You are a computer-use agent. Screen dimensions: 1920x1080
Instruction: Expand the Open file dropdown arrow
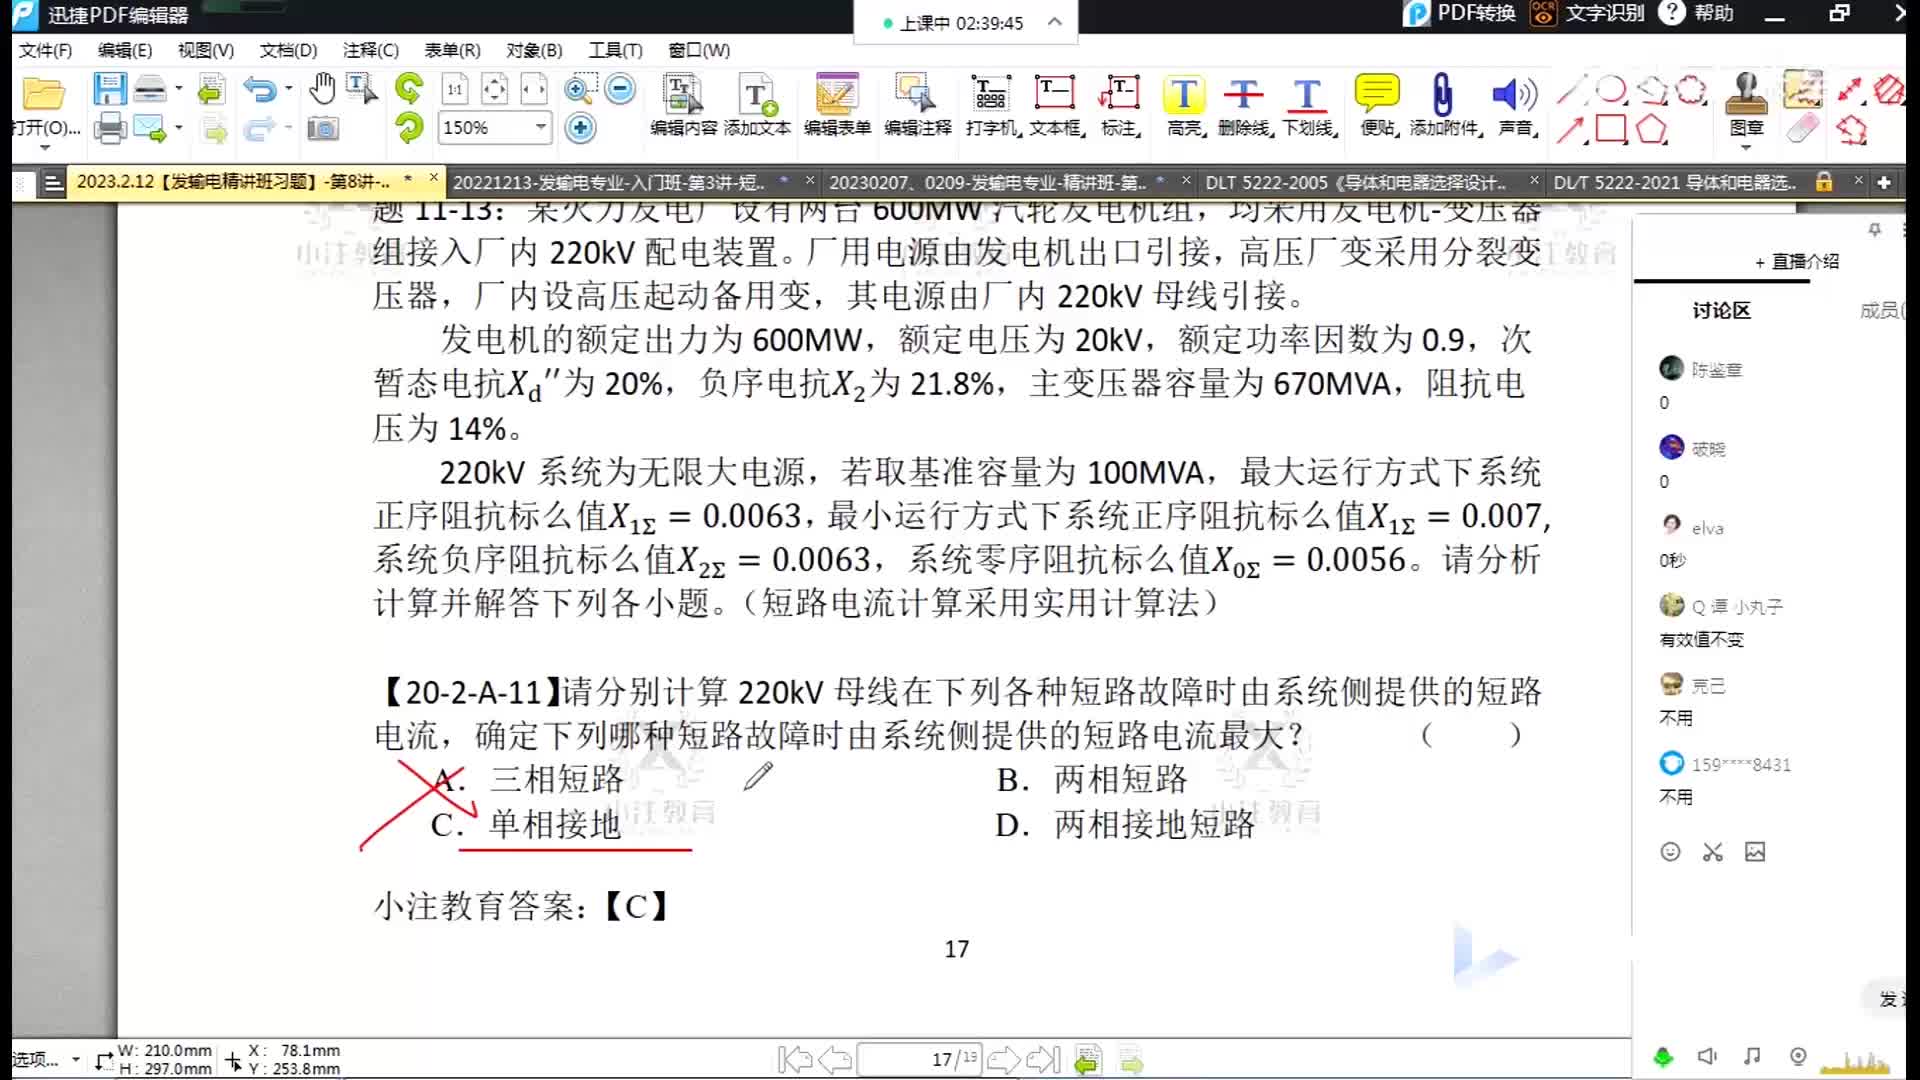(x=44, y=148)
